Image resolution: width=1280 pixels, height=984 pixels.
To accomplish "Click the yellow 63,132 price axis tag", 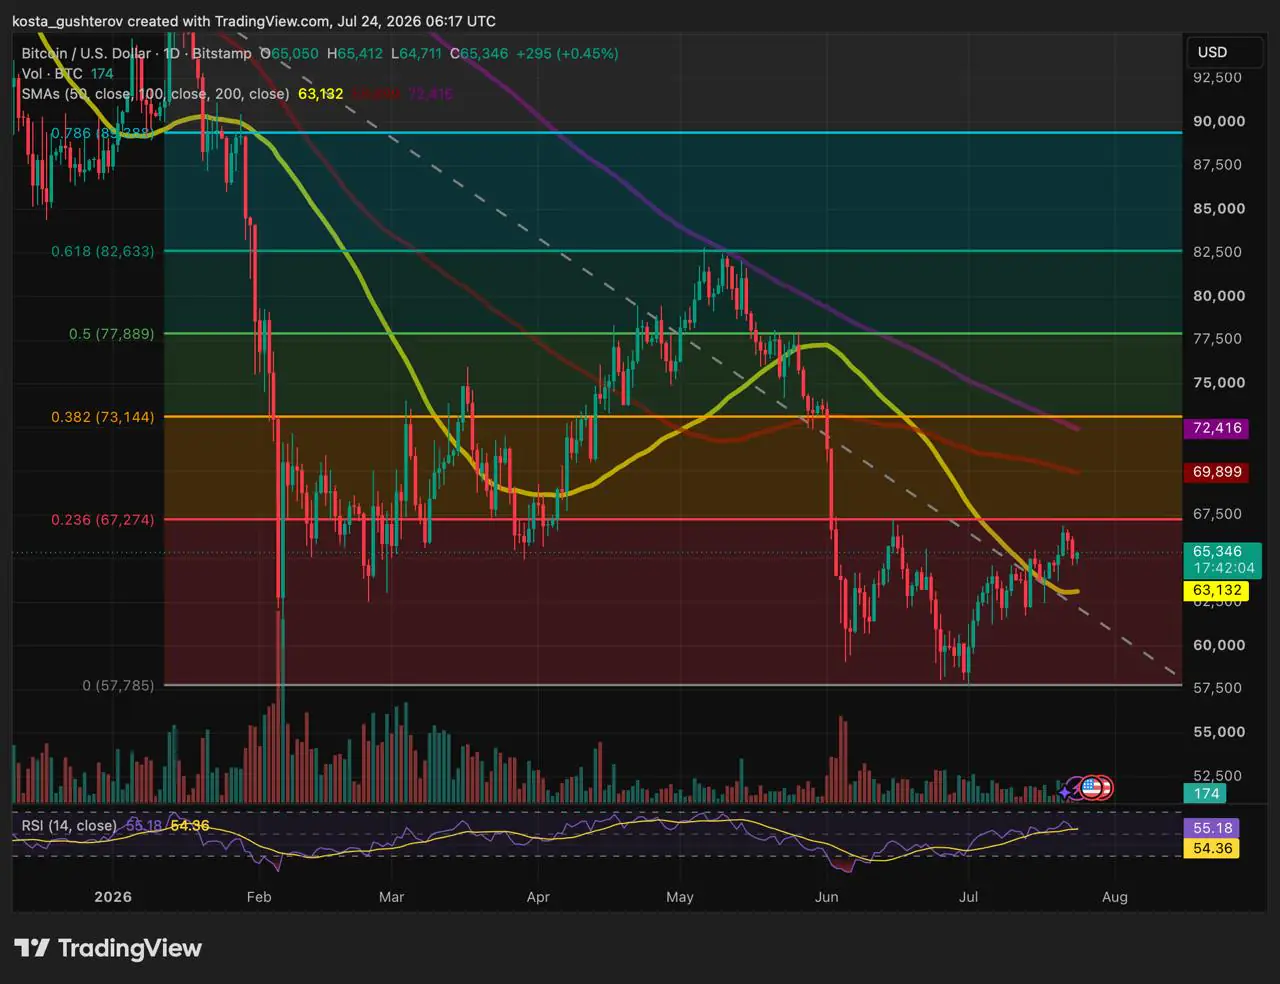I will click(1217, 590).
